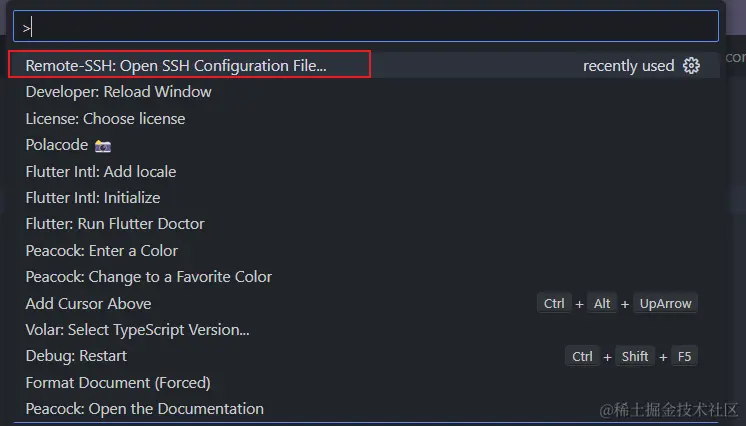Click the F5 keybinding badge

684,356
